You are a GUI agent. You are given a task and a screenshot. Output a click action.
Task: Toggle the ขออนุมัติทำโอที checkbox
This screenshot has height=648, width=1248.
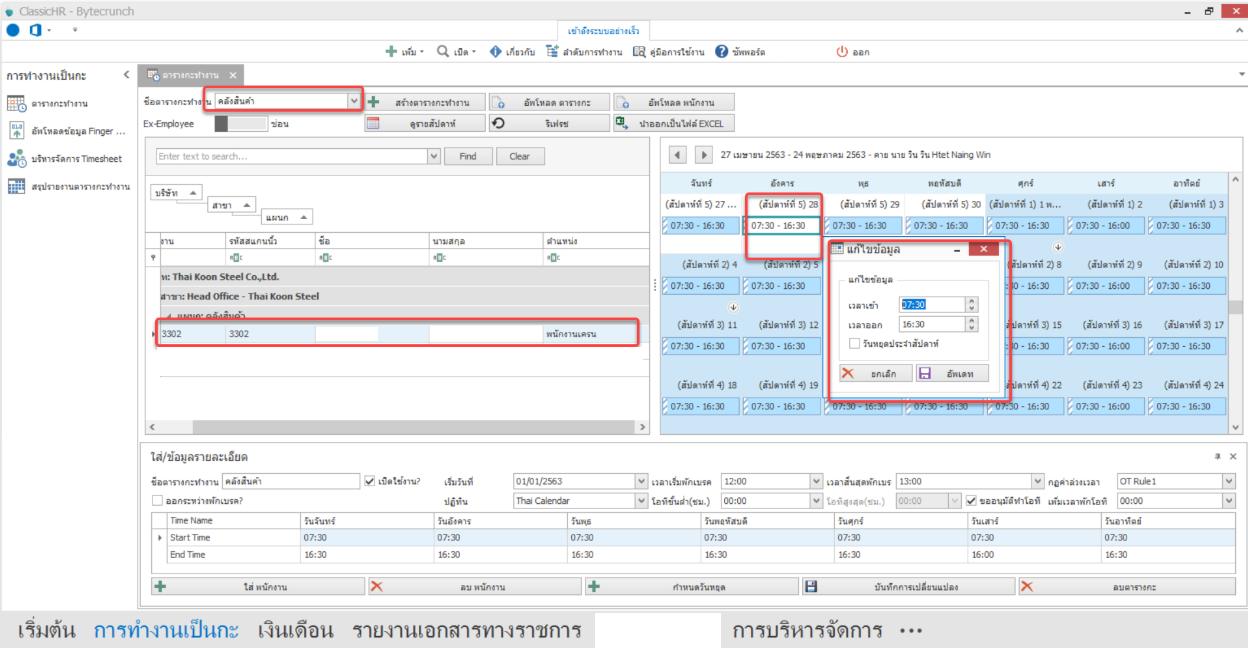click(971, 500)
